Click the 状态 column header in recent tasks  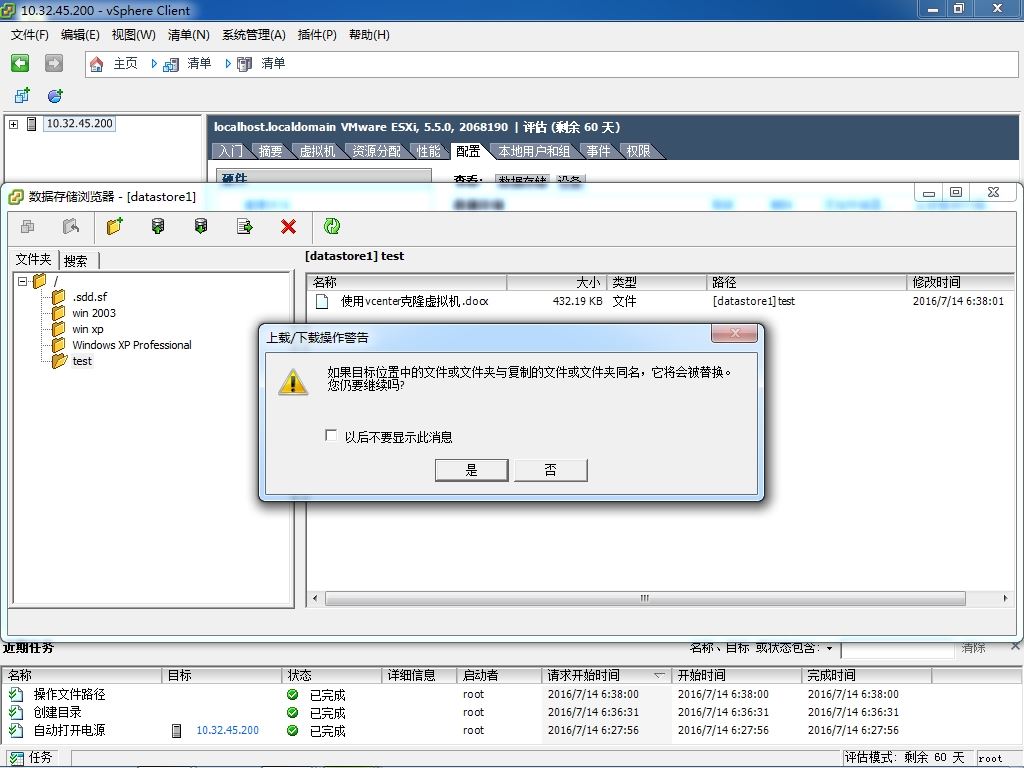pos(332,675)
